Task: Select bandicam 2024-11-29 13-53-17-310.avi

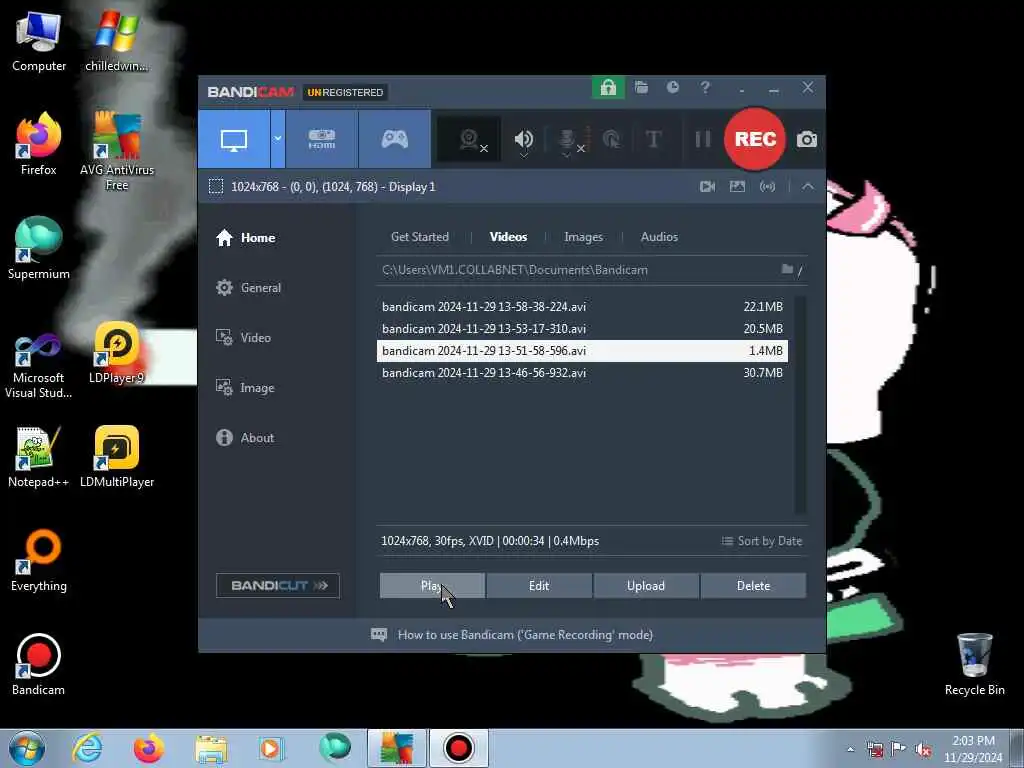Action: 582,328
